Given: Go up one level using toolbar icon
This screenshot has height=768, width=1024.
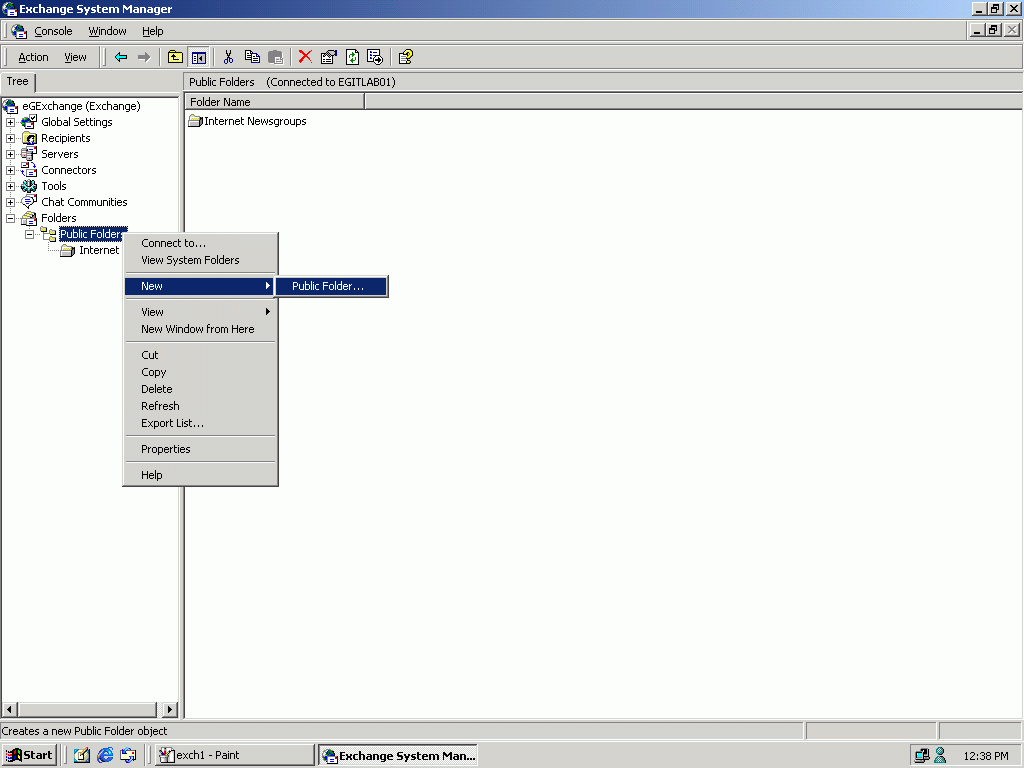Looking at the screenshot, I should 175,57.
